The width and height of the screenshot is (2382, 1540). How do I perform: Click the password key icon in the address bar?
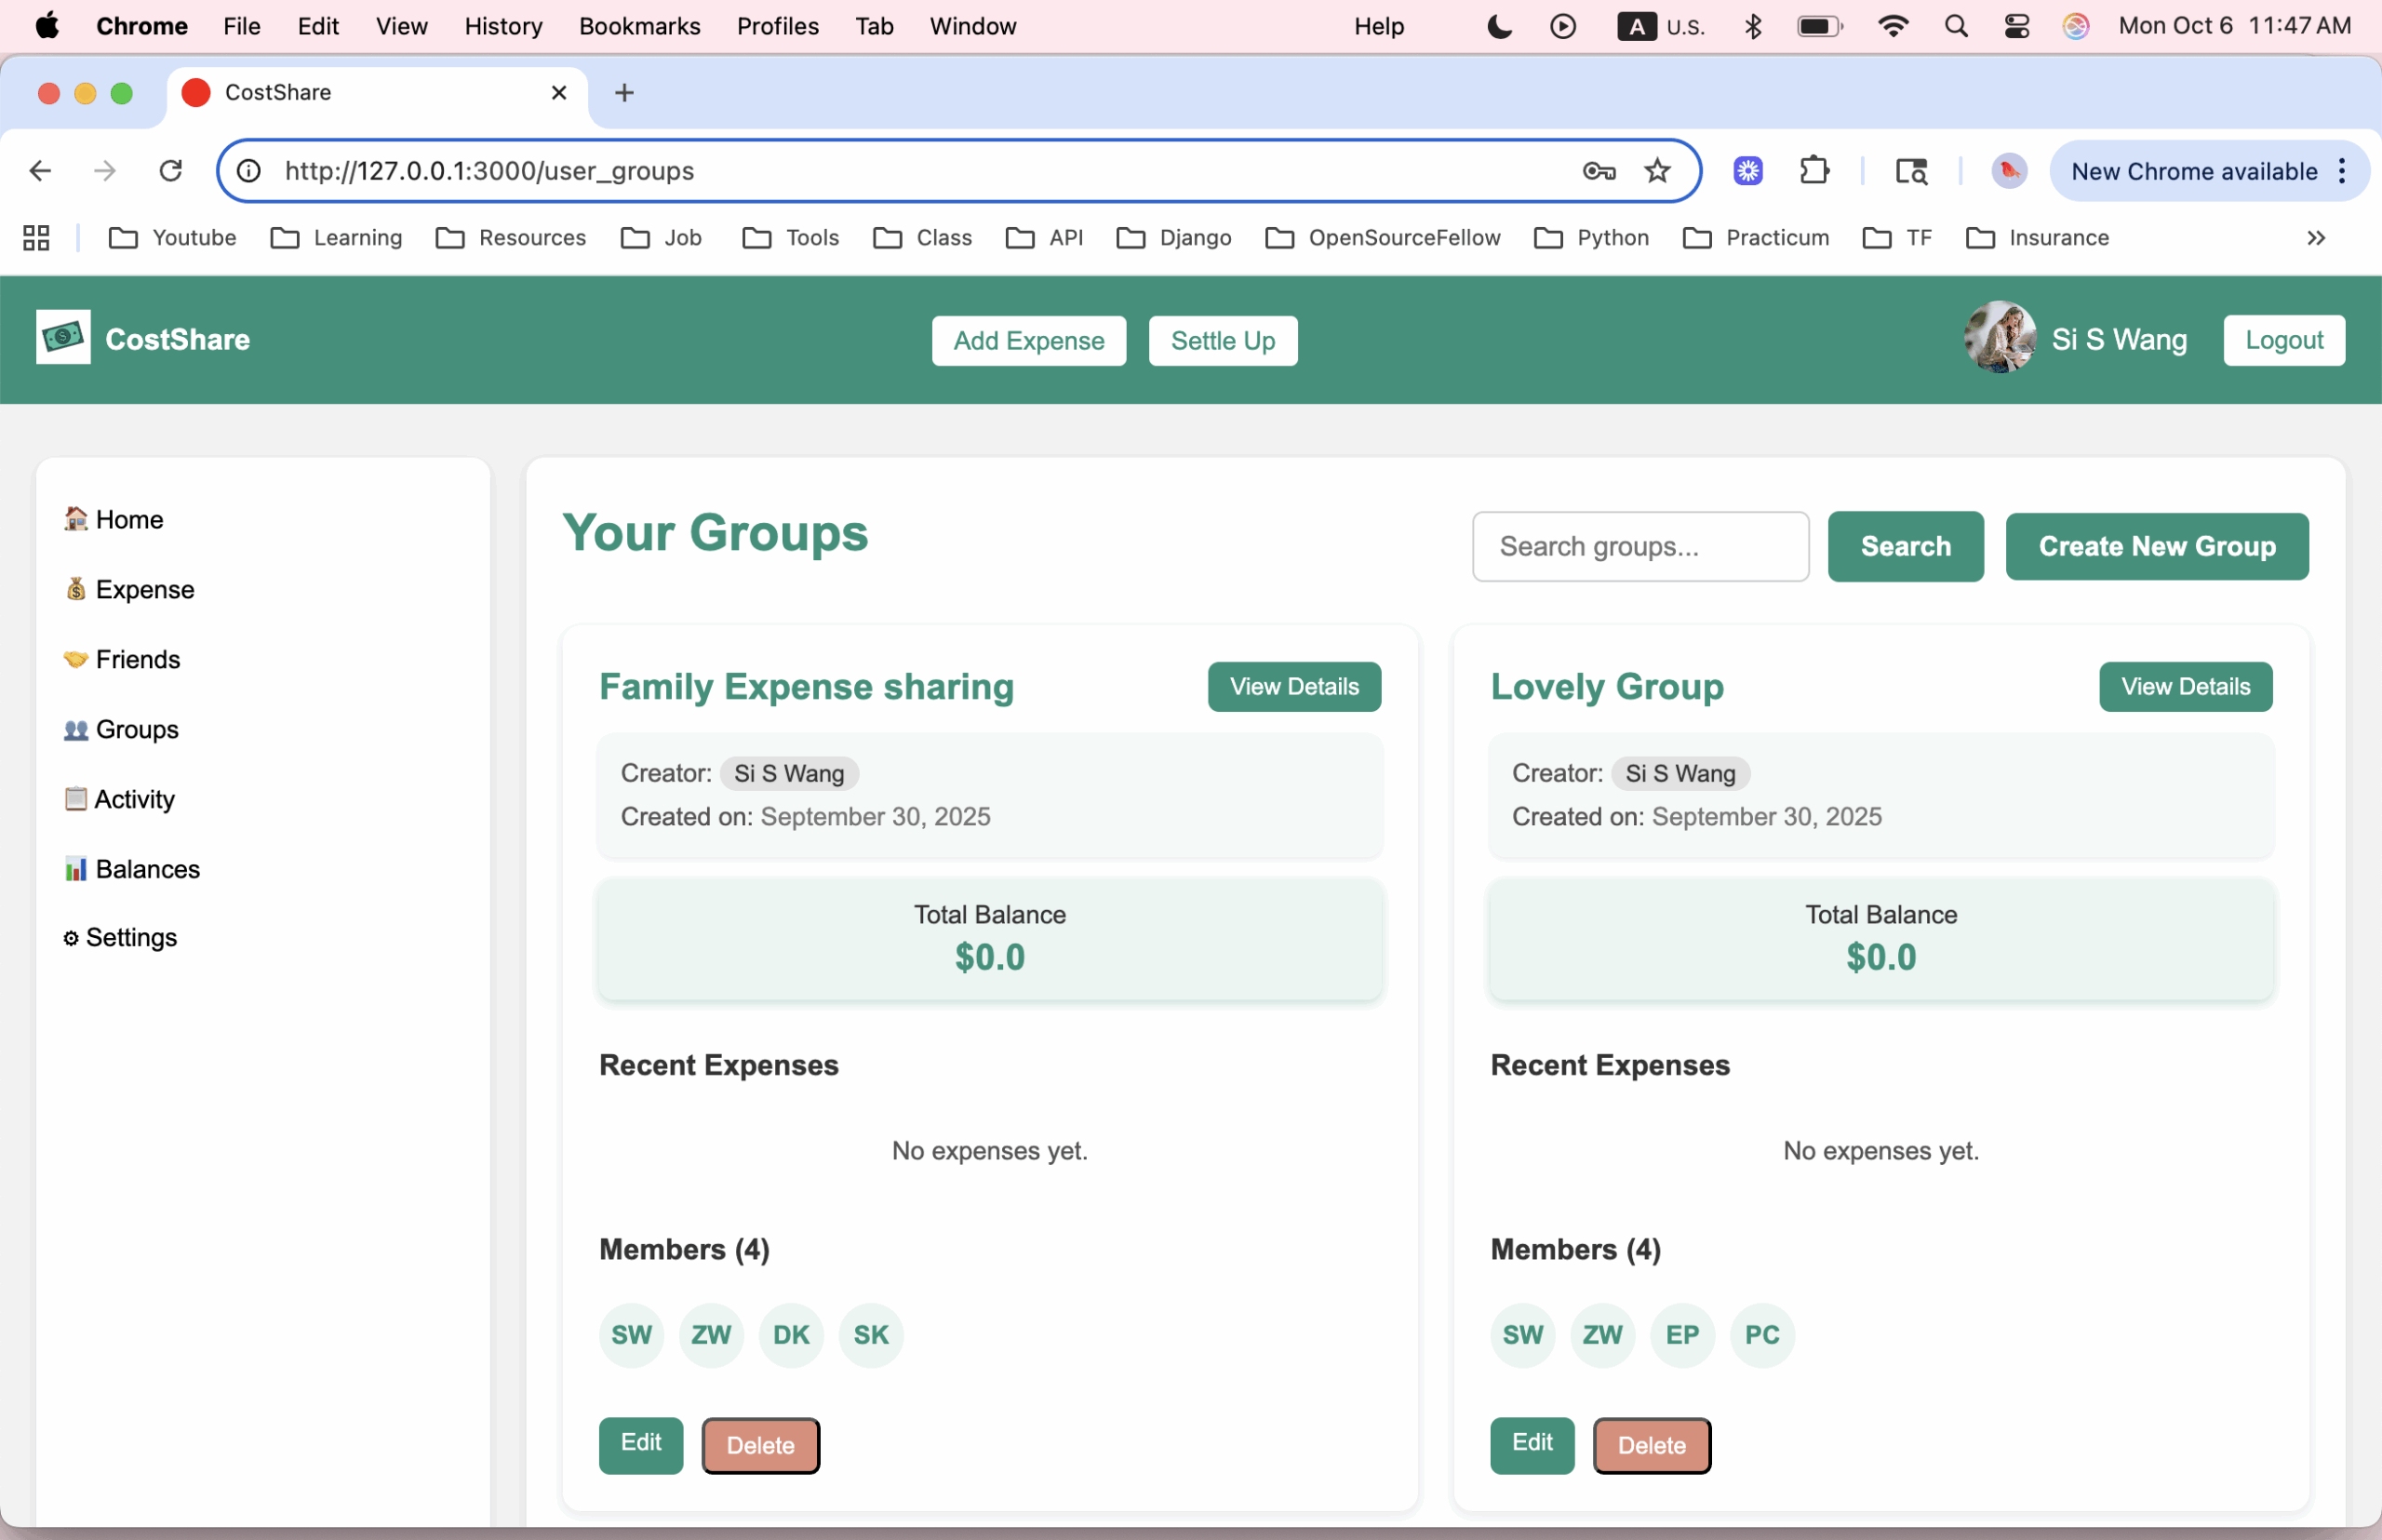[1599, 171]
